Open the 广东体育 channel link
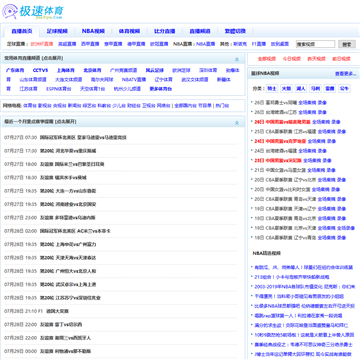Viewport: 360px width, 360px height. (15, 70)
